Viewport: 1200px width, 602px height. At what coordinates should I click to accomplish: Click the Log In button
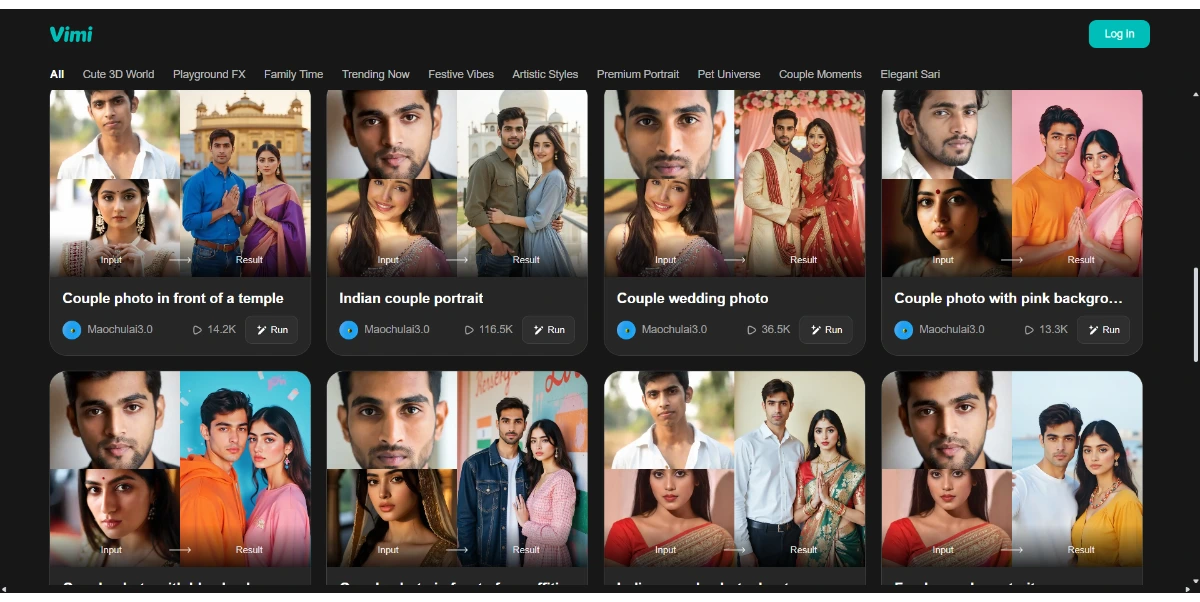coord(1119,34)
